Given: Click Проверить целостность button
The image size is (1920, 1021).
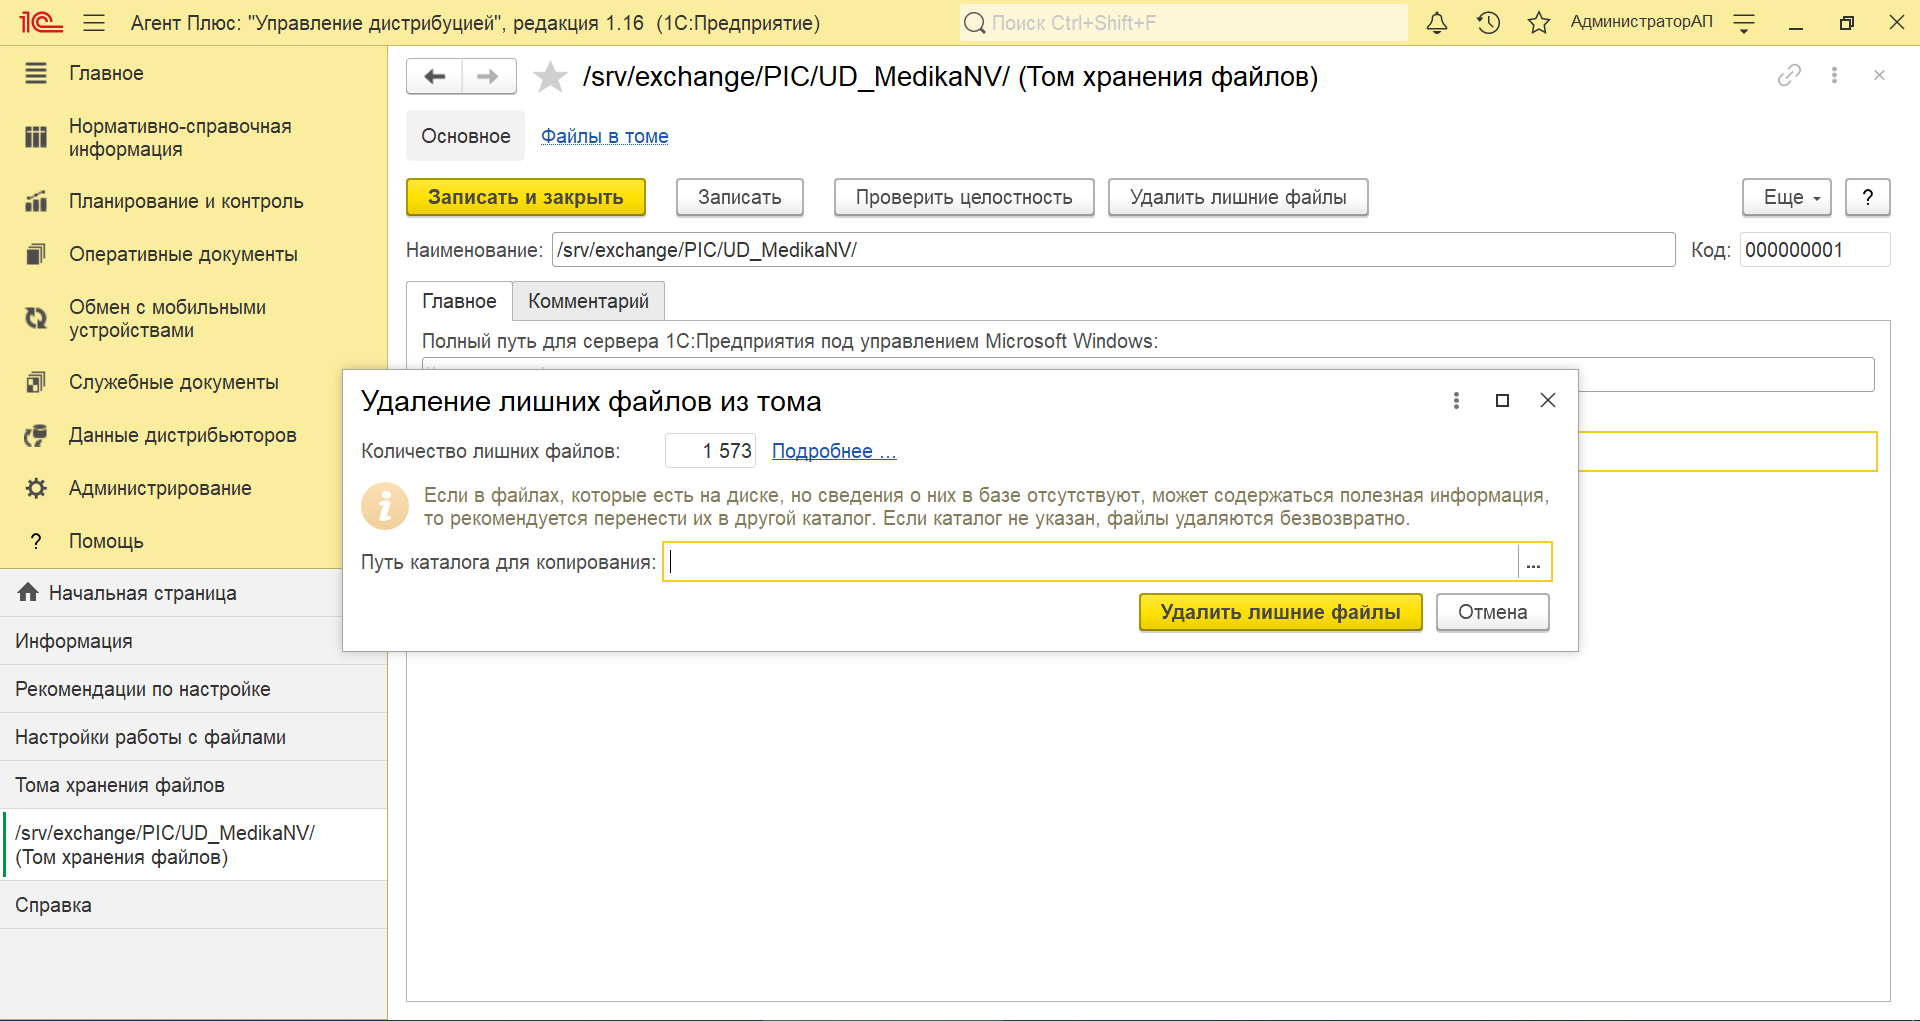Looking at the screenshot, I should [964, 197].
